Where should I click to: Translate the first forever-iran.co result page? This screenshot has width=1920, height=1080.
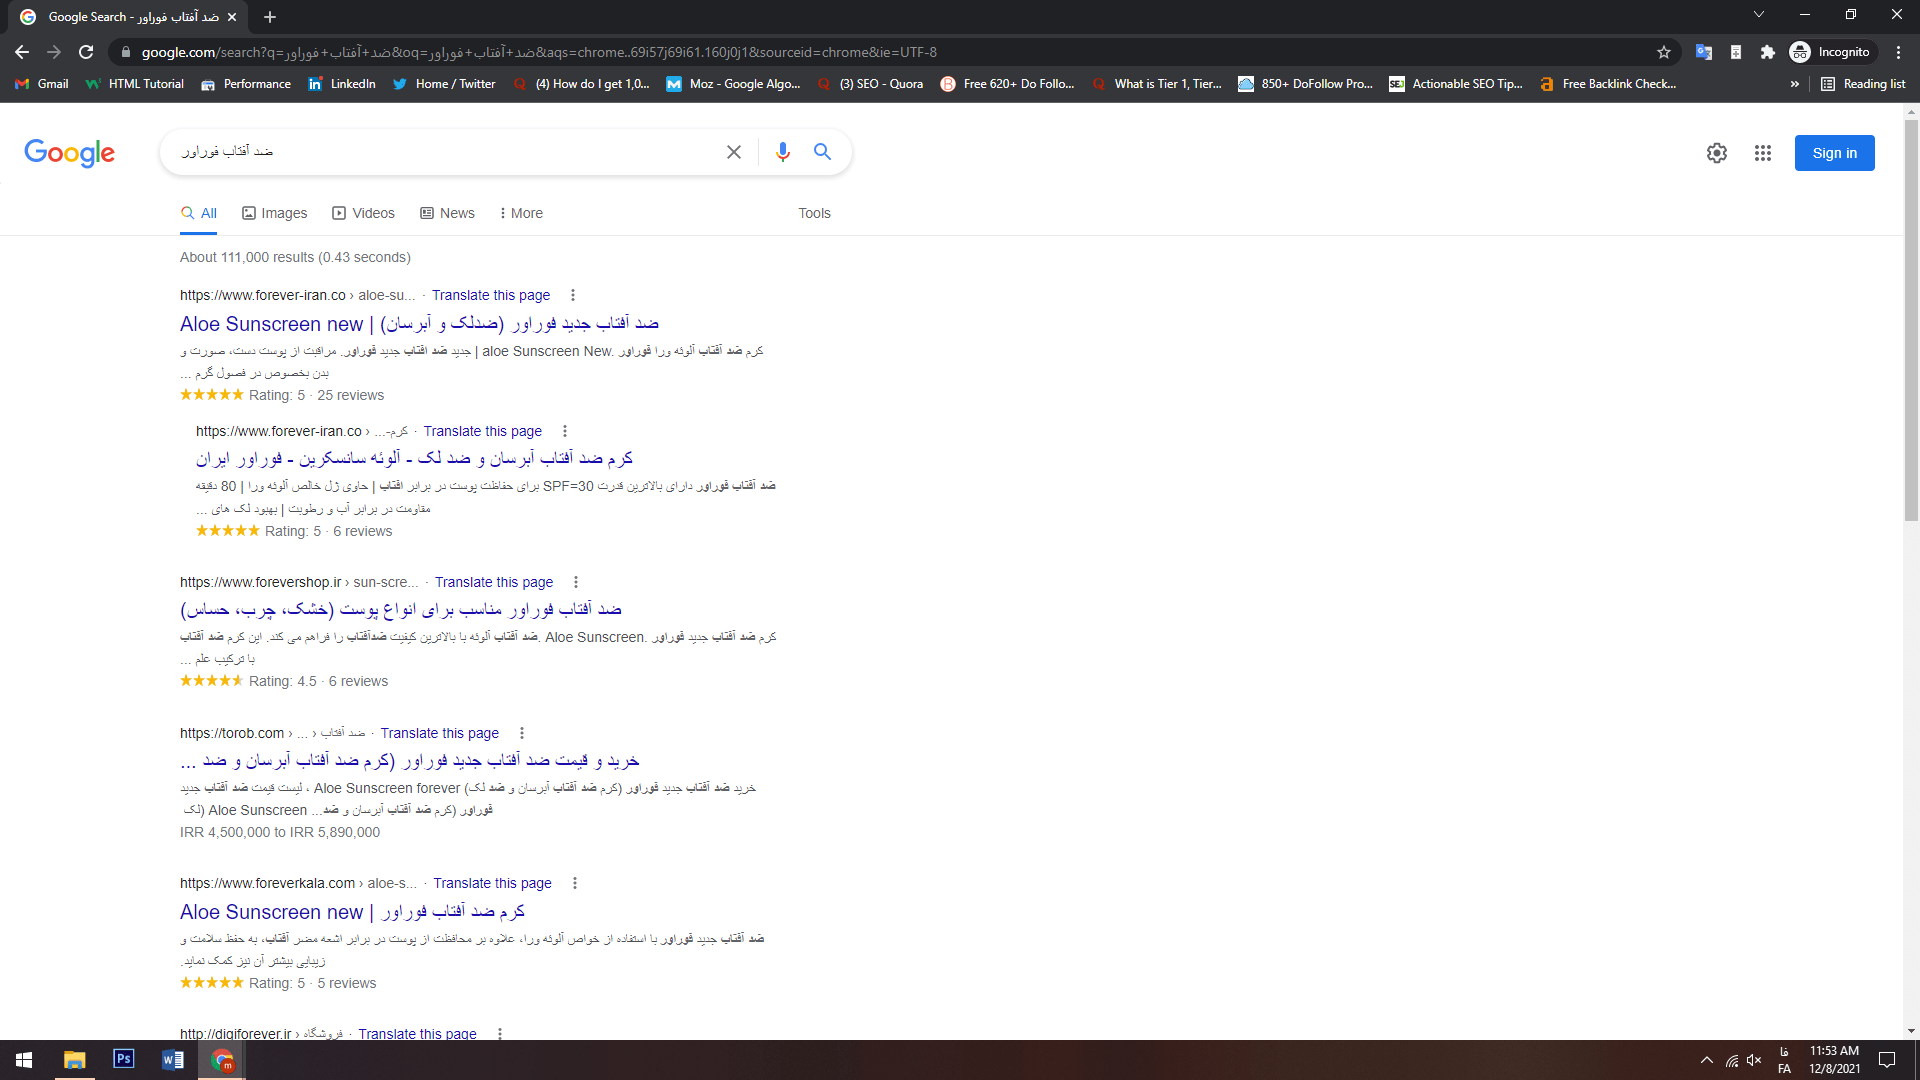(491, 295)
